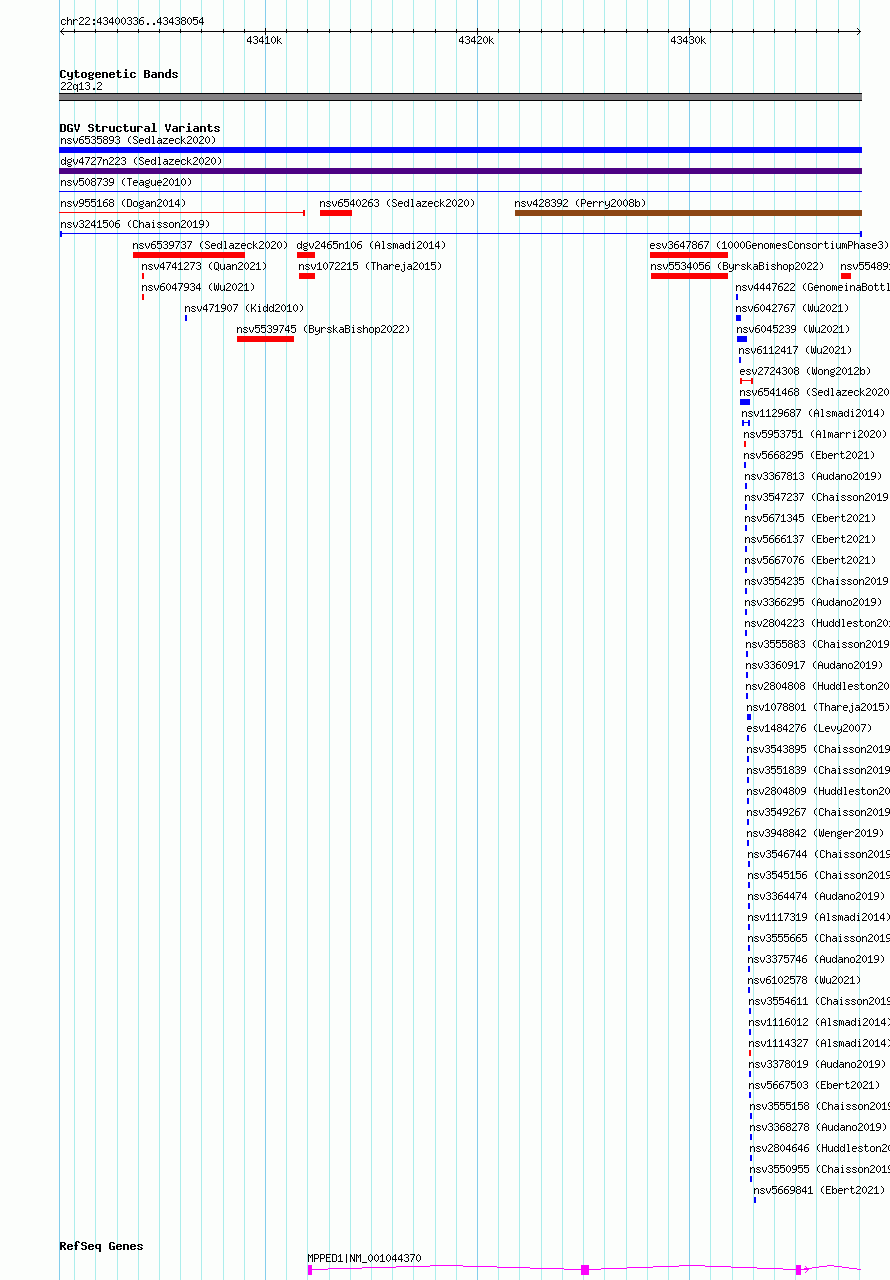Click nsv428392 (Perry2008b) label
Screen dimensions: 890x1280
click(580, 203)
